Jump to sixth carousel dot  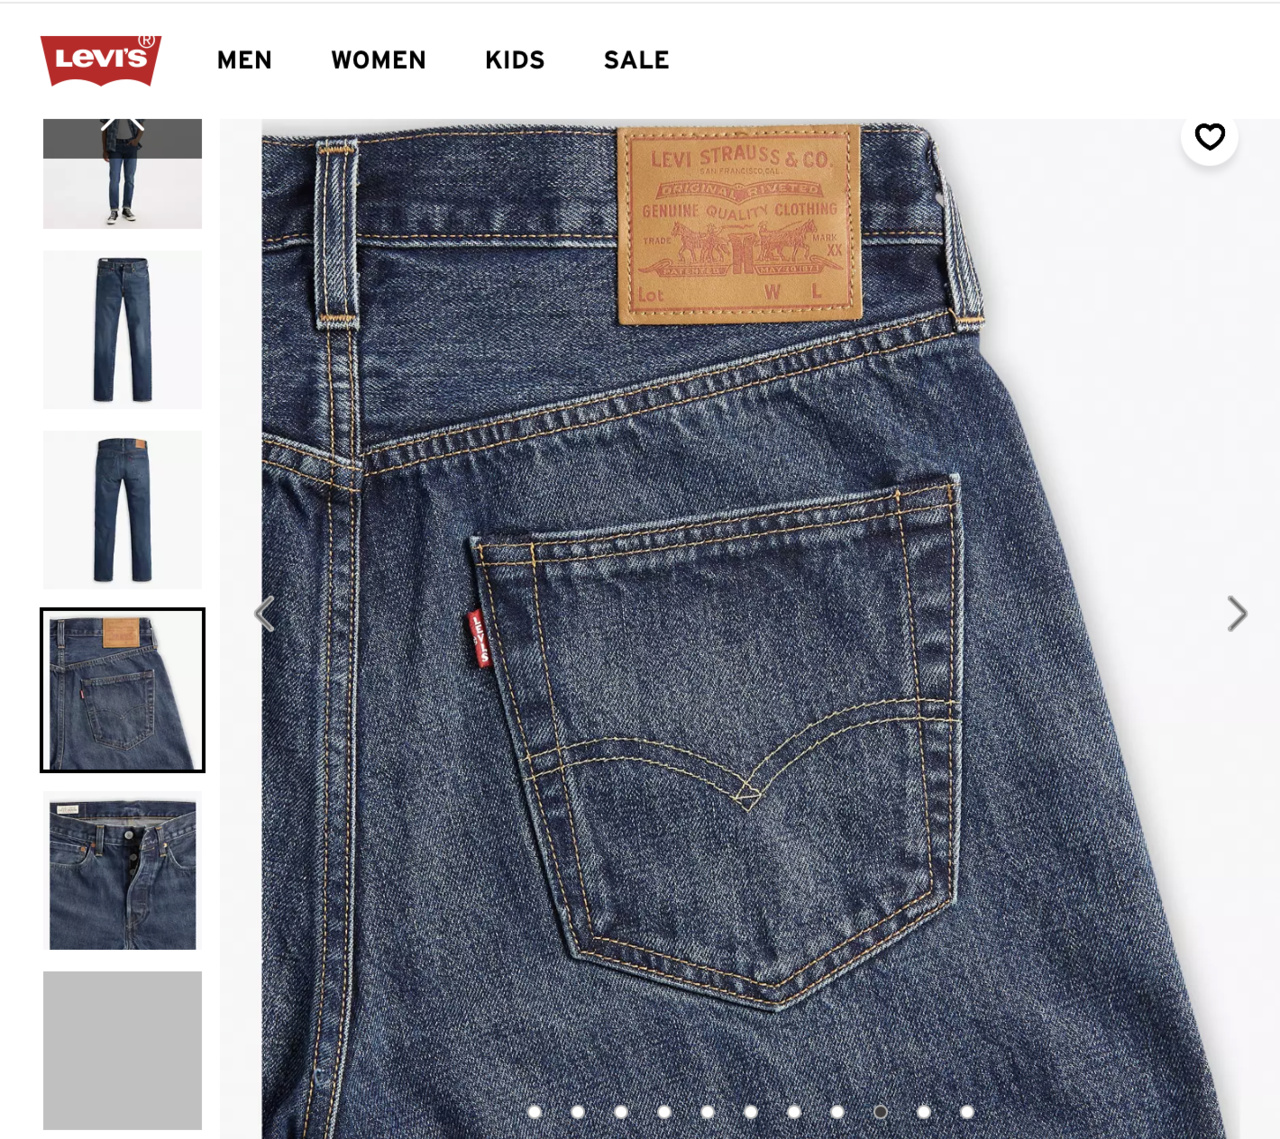coord(751,1111)
